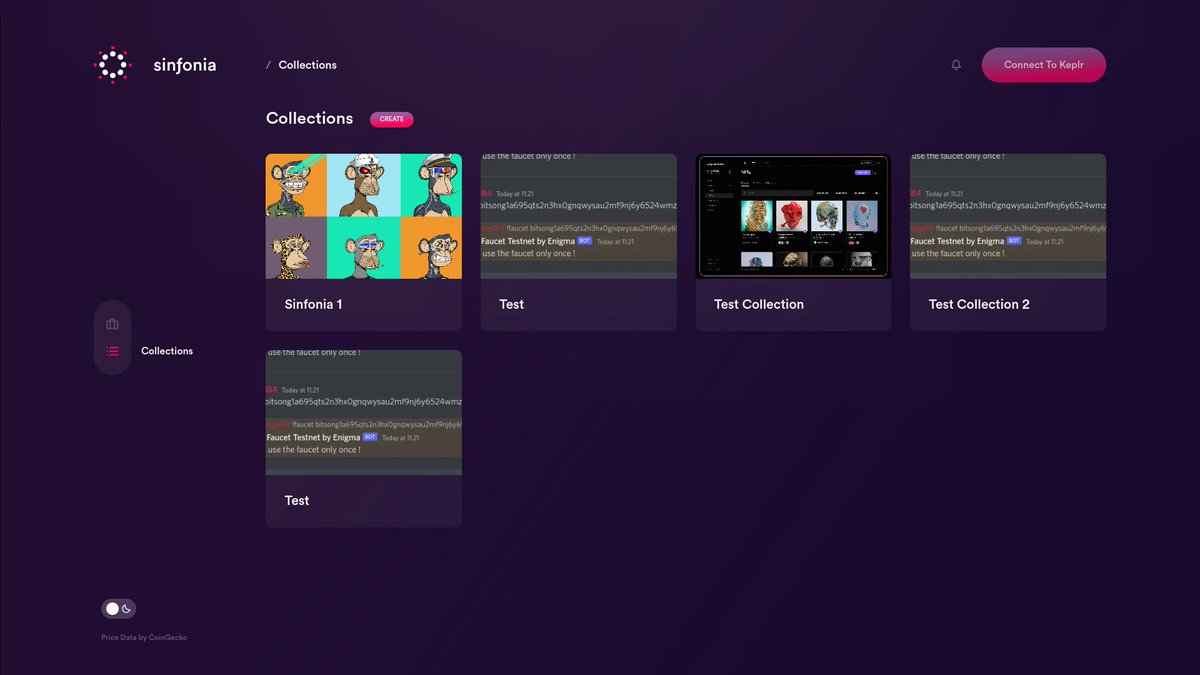
Task: Select the Collections entry in the sidebar
Action: coord(166,351)
